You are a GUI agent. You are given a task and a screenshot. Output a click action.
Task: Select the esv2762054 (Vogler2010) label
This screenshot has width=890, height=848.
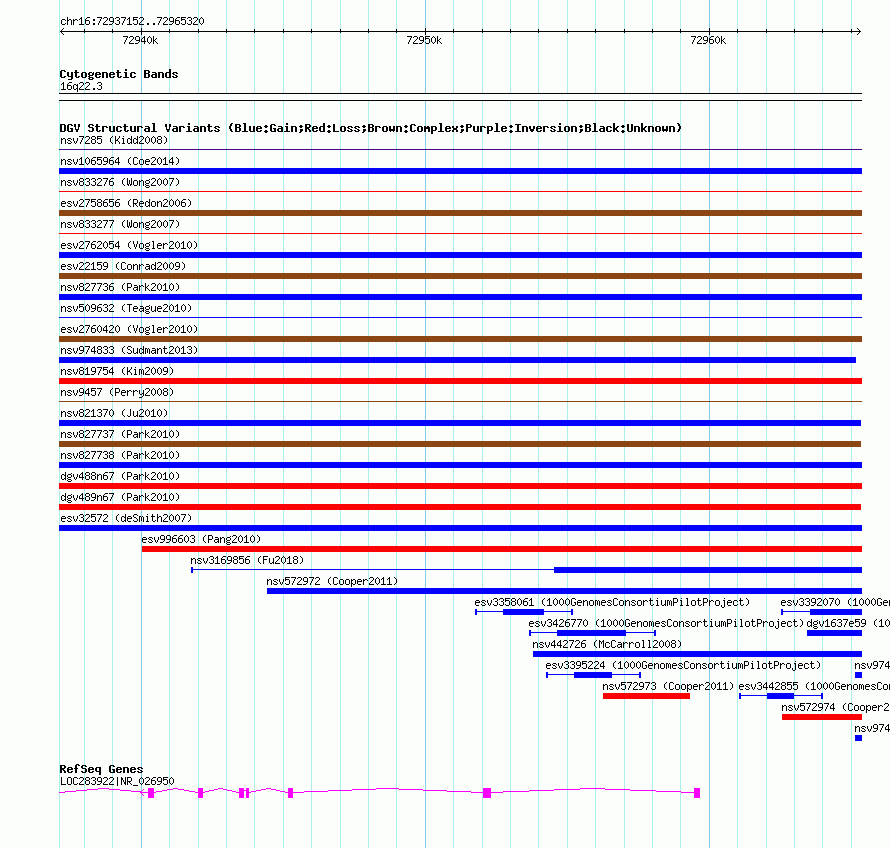point(129,245)
